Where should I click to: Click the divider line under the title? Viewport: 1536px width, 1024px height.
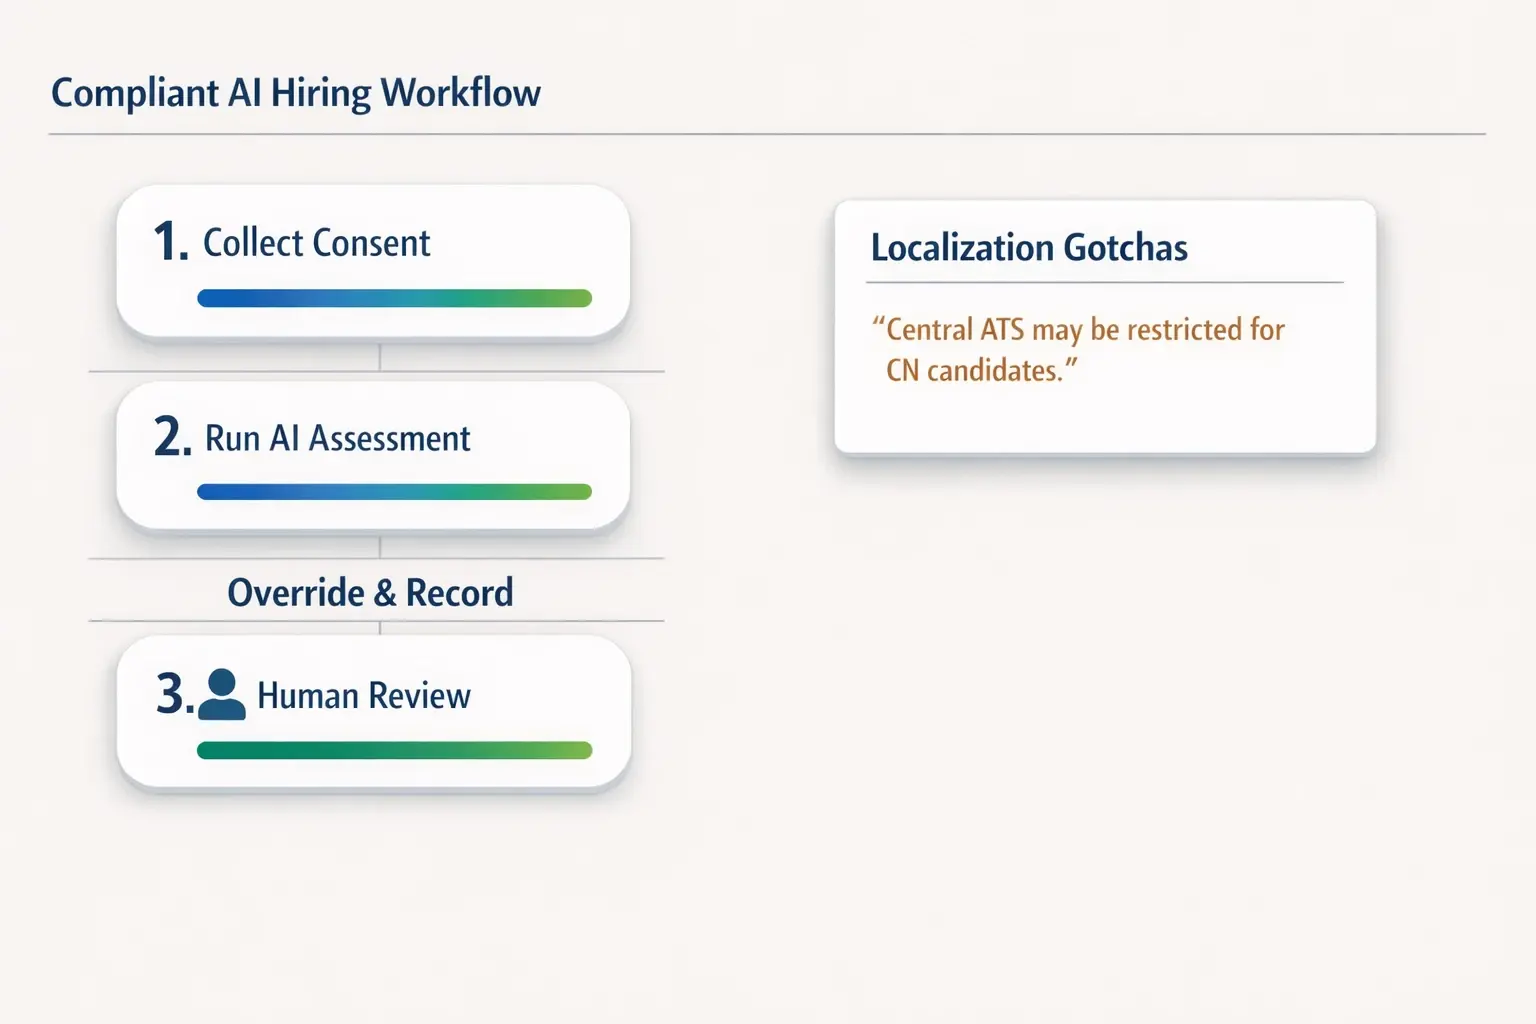(x=768, y=128)
